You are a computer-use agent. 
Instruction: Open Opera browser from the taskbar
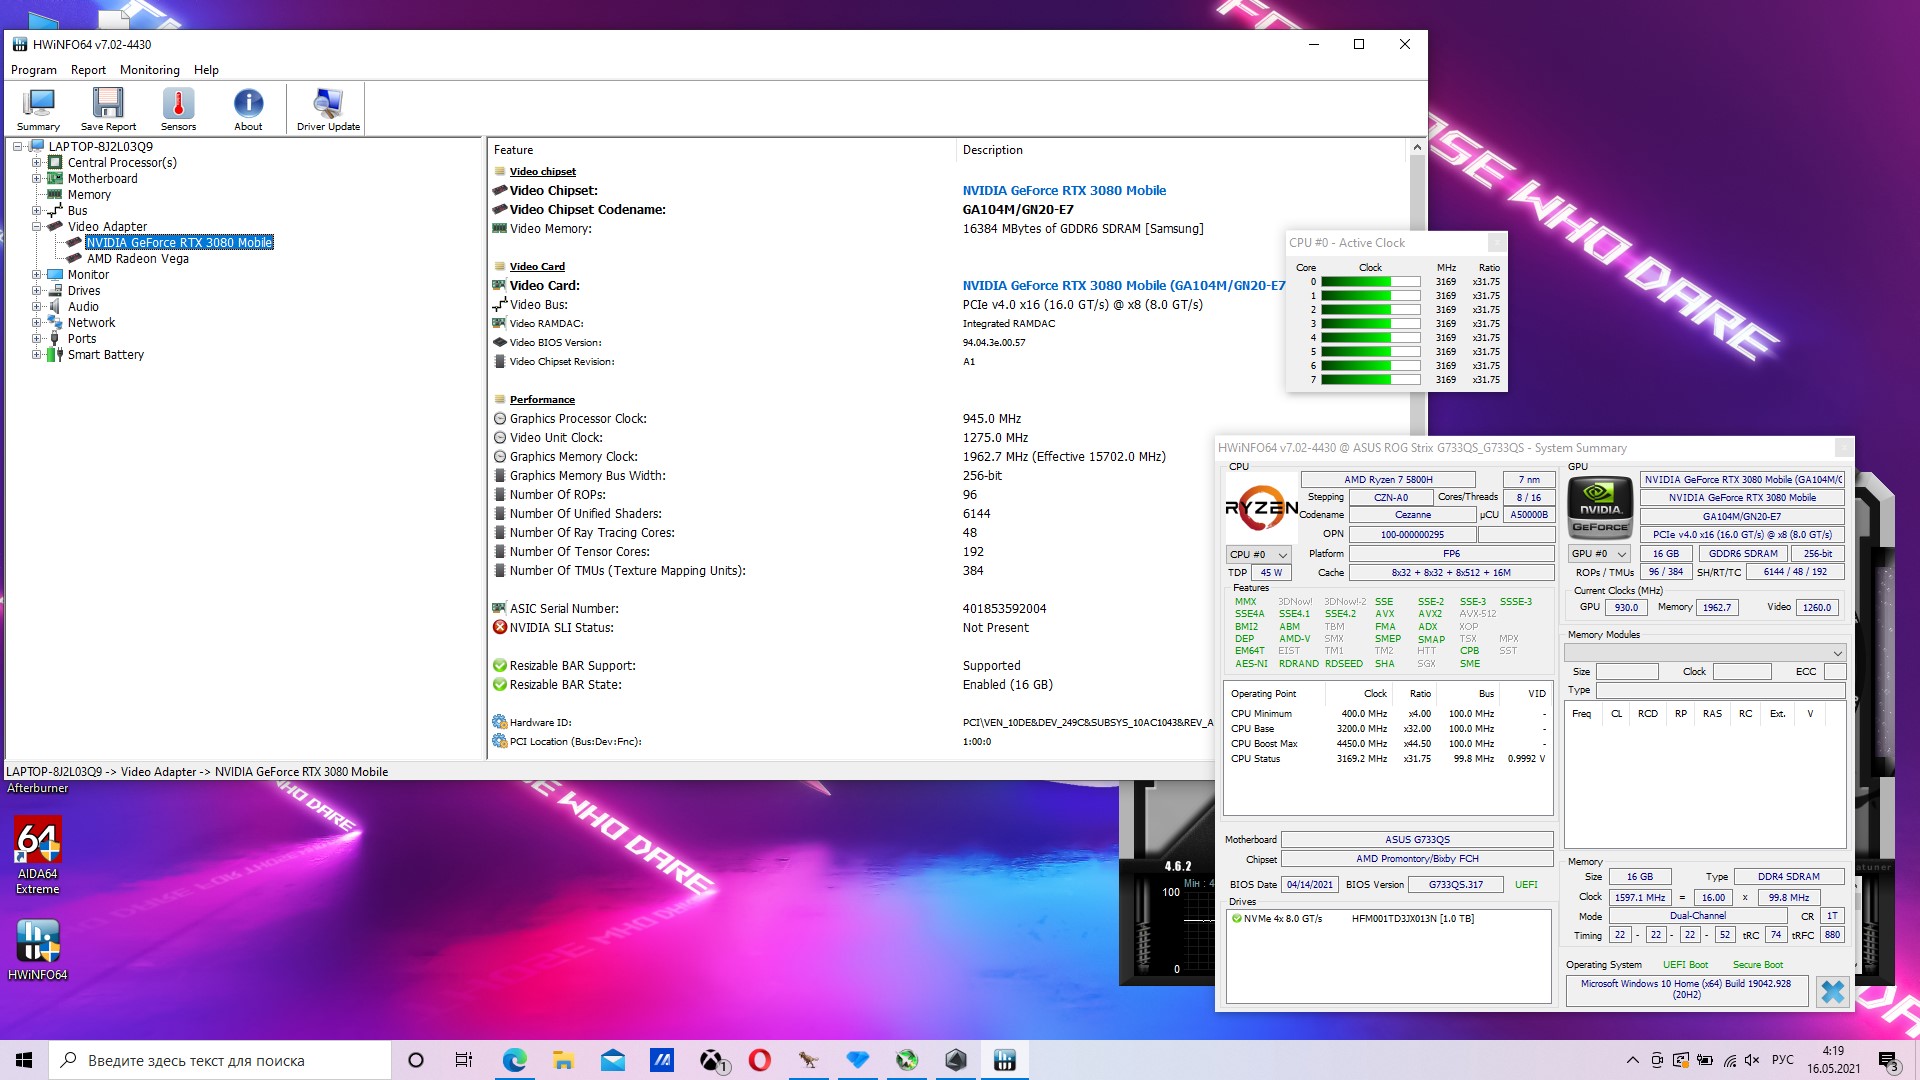click(x=760, y=1060)
